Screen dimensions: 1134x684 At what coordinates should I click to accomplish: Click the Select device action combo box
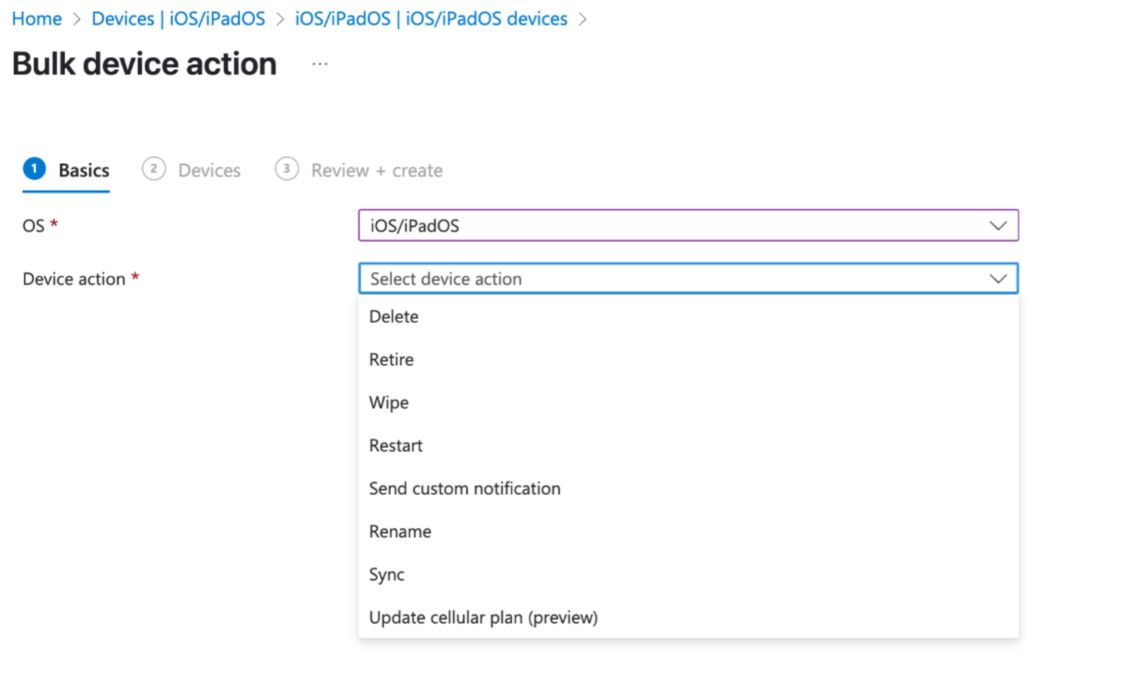(670, 279)
